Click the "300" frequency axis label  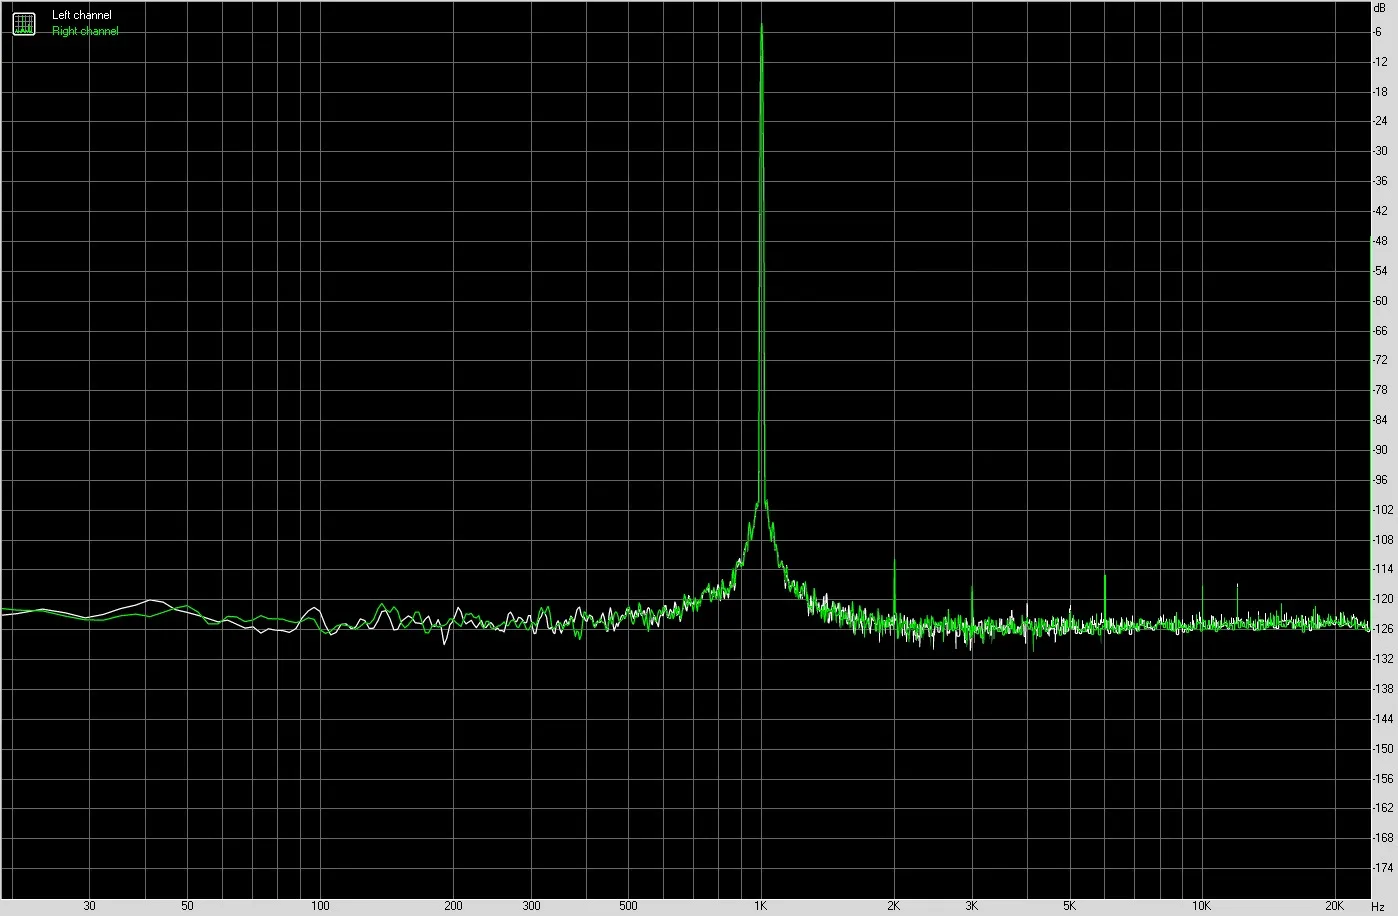(x=531, y=906)
